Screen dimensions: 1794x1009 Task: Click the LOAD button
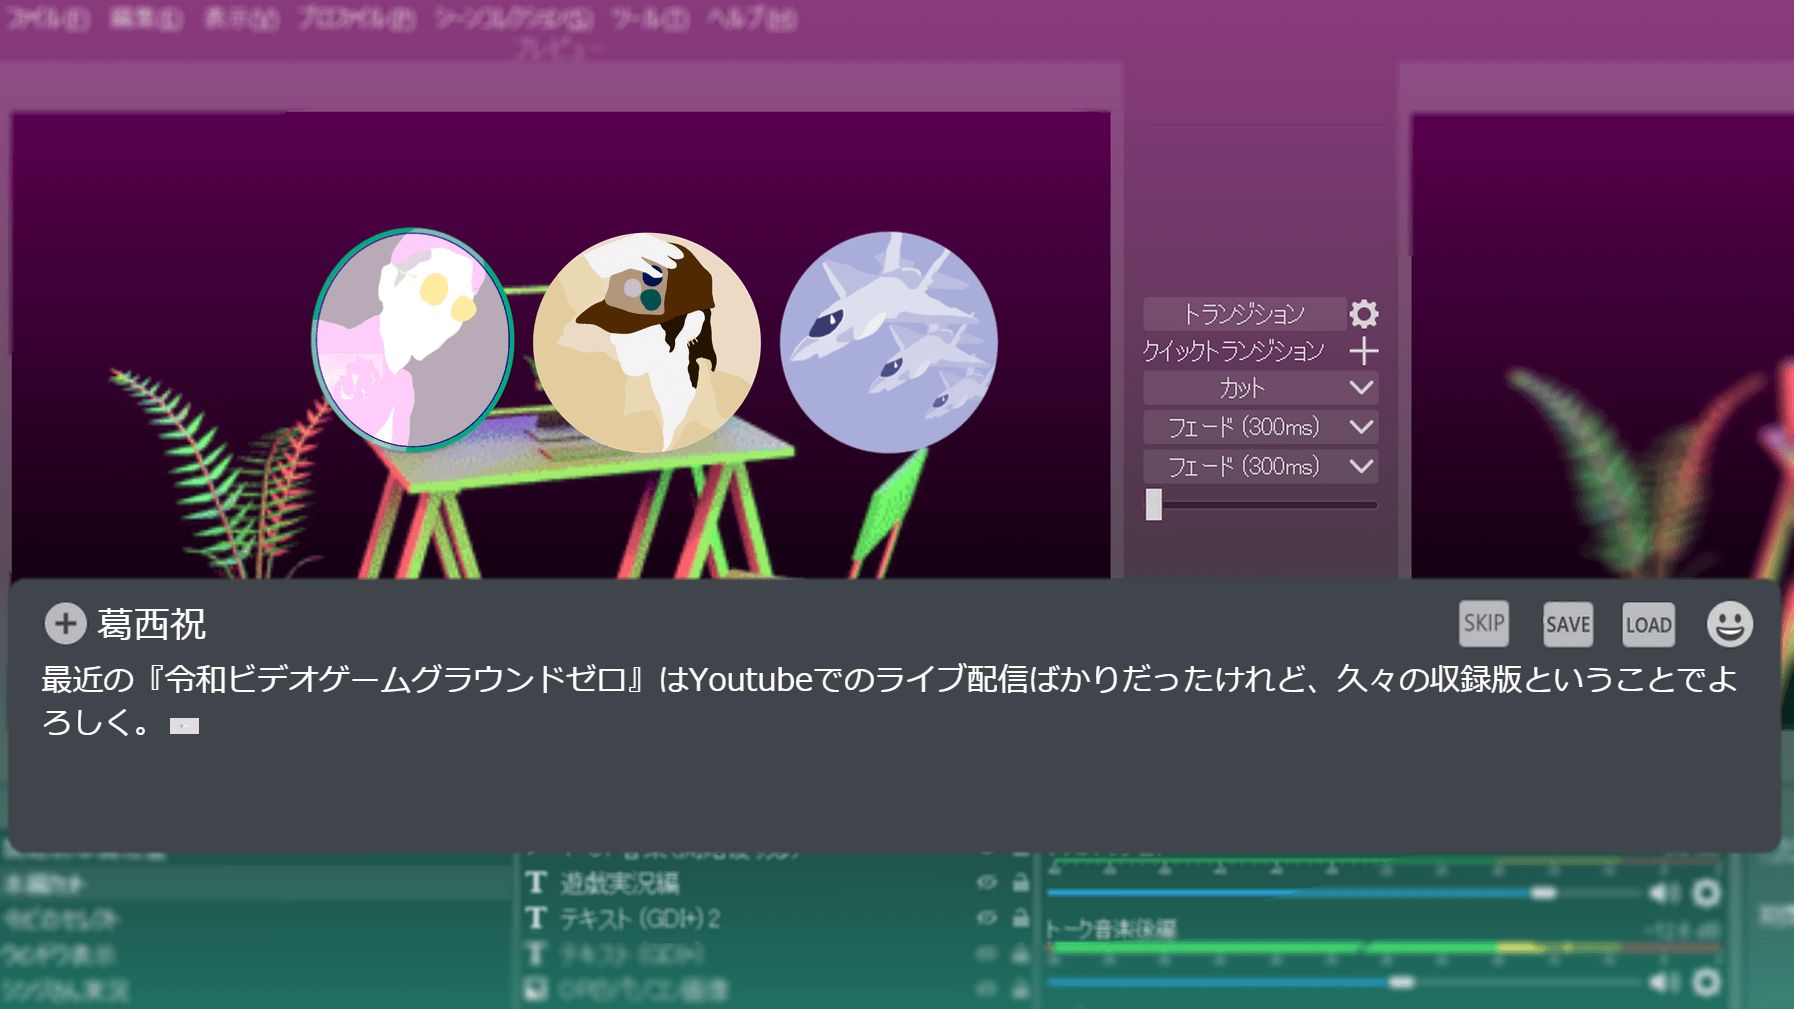(1648, 624)
